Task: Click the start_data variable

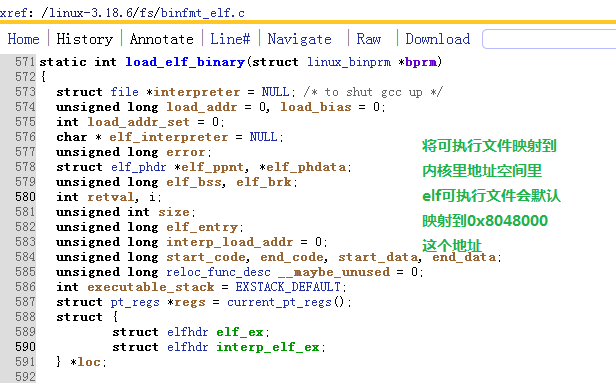Action: [378, 257]
